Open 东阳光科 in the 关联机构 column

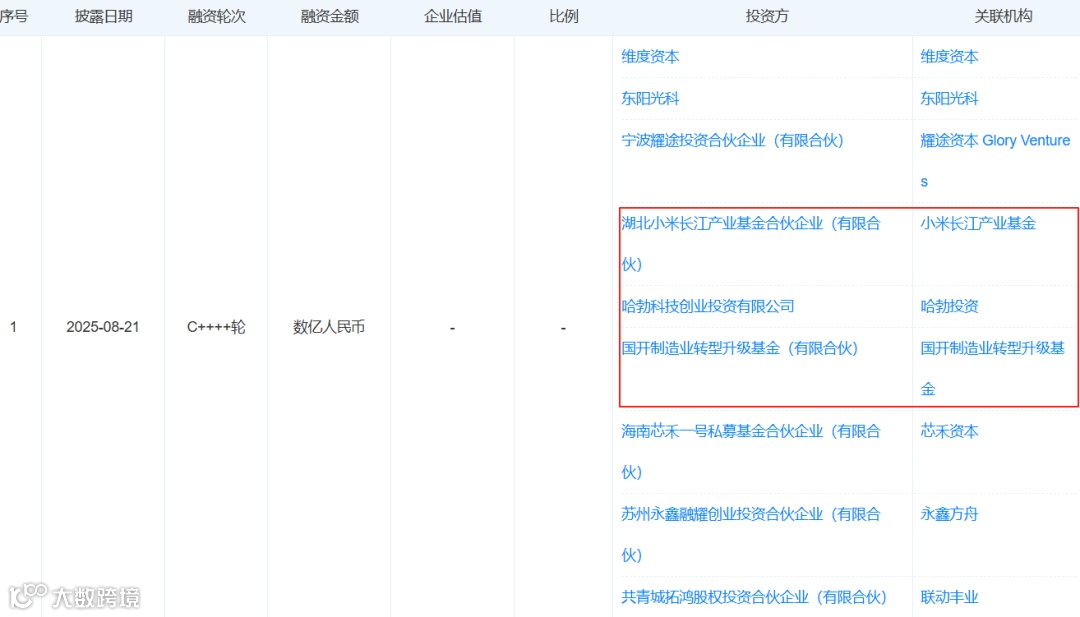pyautogui.click(x=949, y=98)
